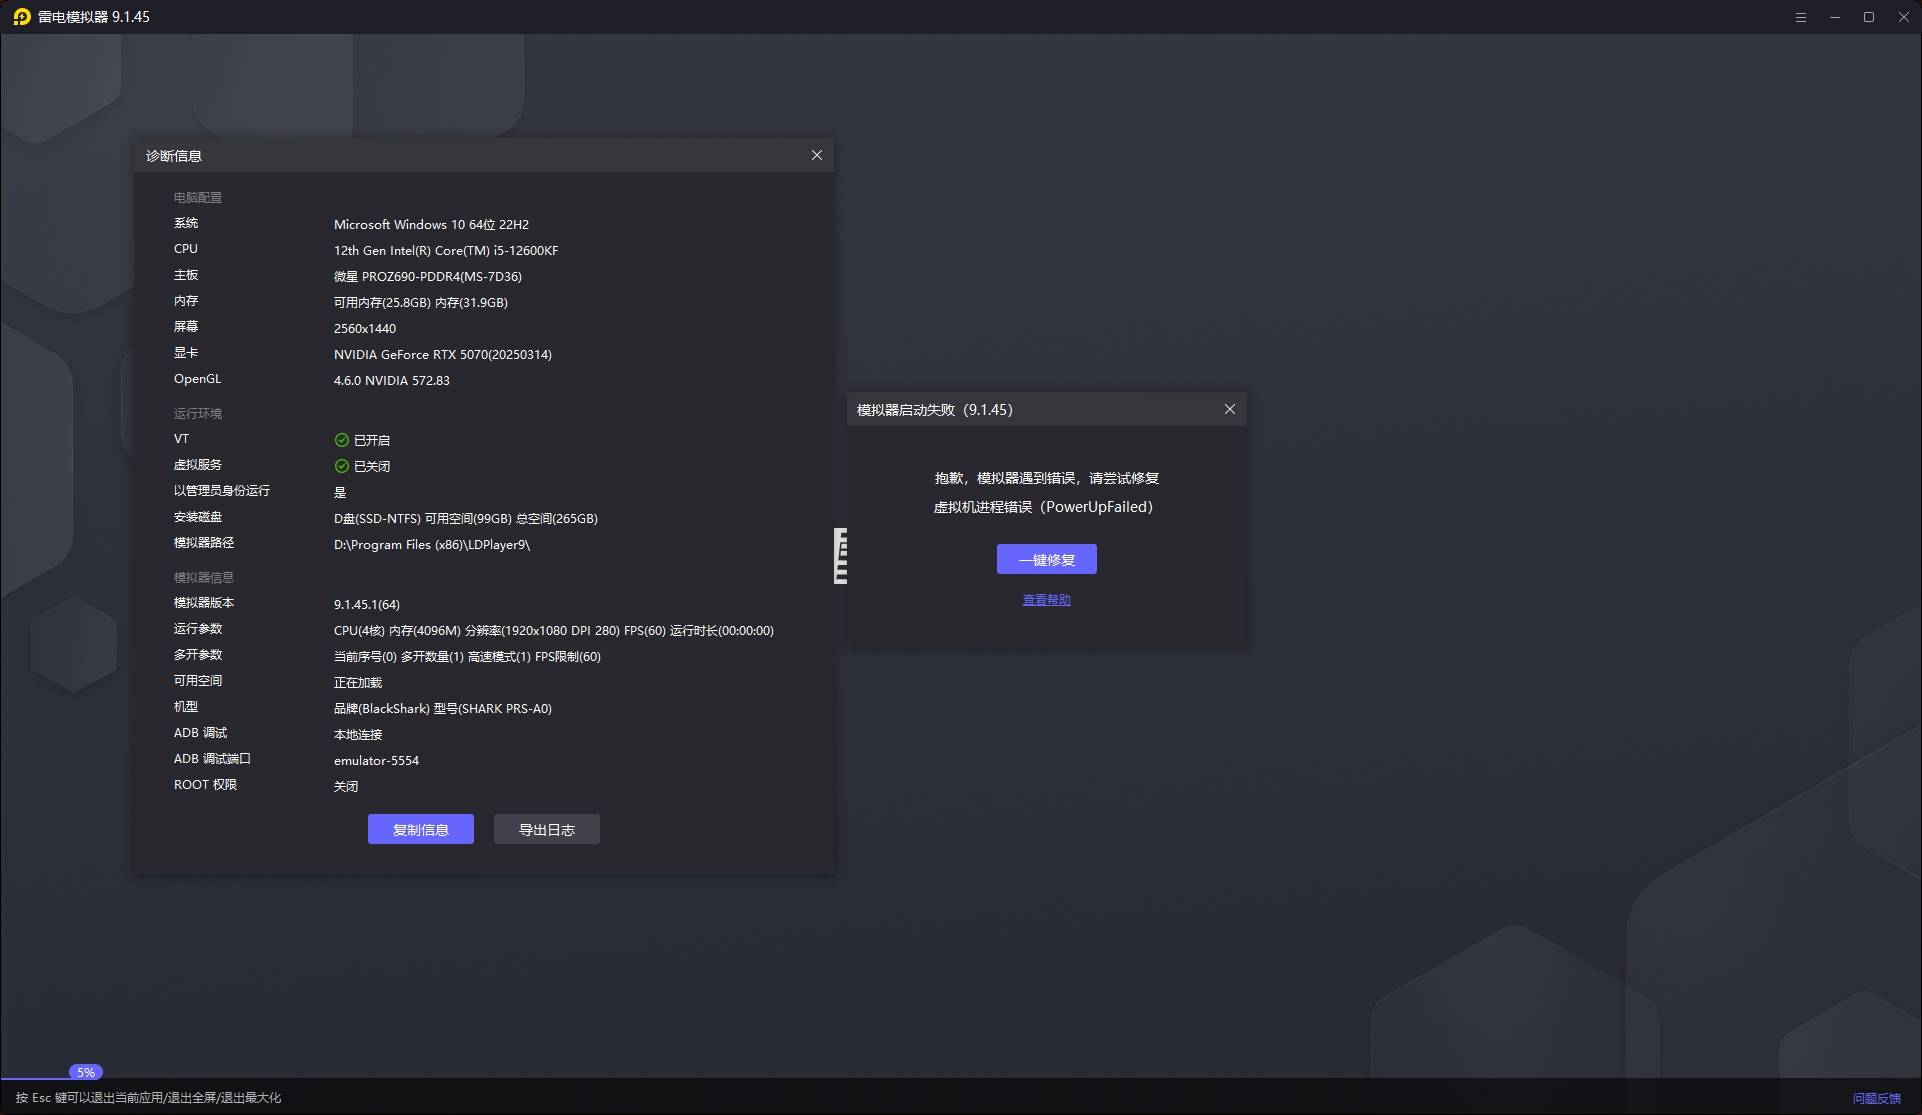Click the ADB 调试端口 label

pos(212,759)
